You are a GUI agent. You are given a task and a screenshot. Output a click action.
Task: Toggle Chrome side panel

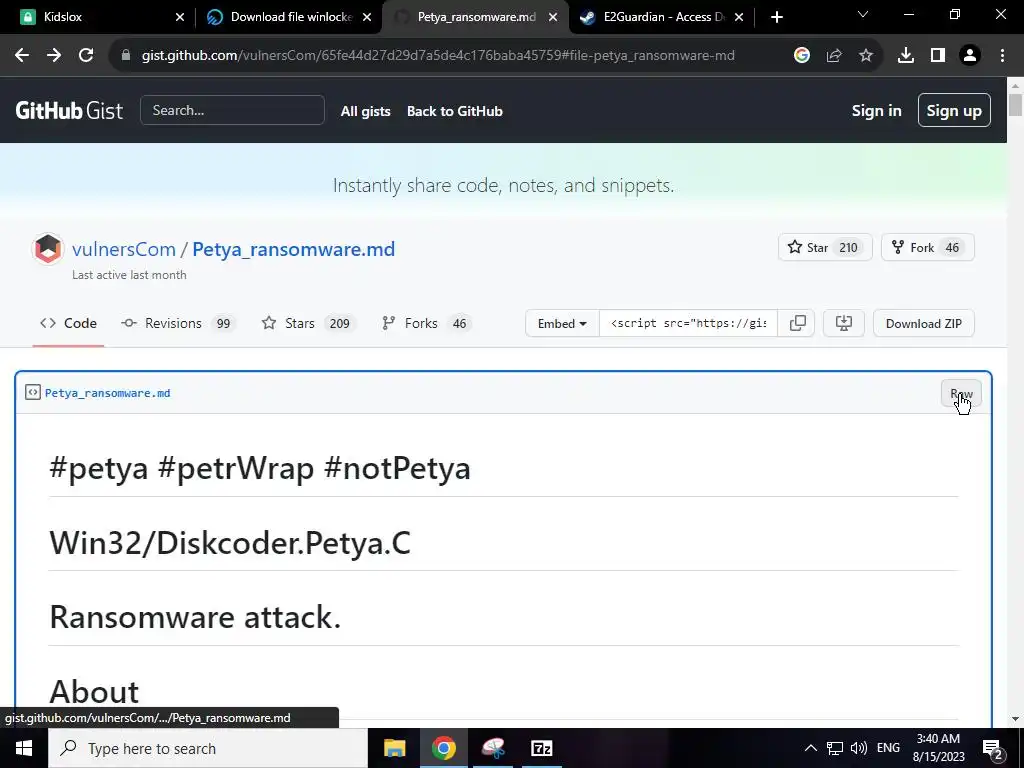tap(937, 56)
